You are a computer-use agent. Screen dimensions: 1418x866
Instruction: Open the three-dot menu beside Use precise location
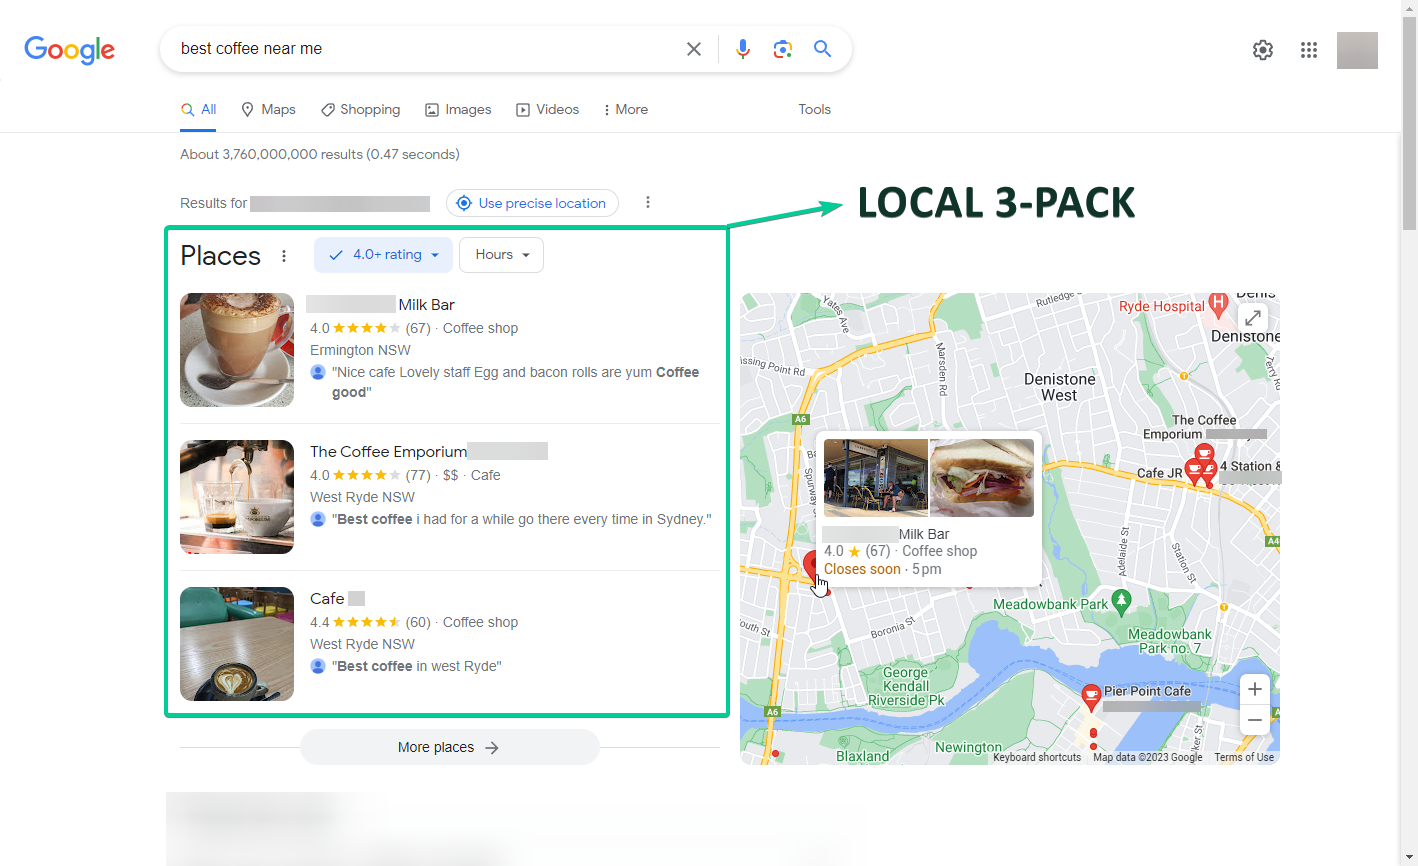click(648, 202)
